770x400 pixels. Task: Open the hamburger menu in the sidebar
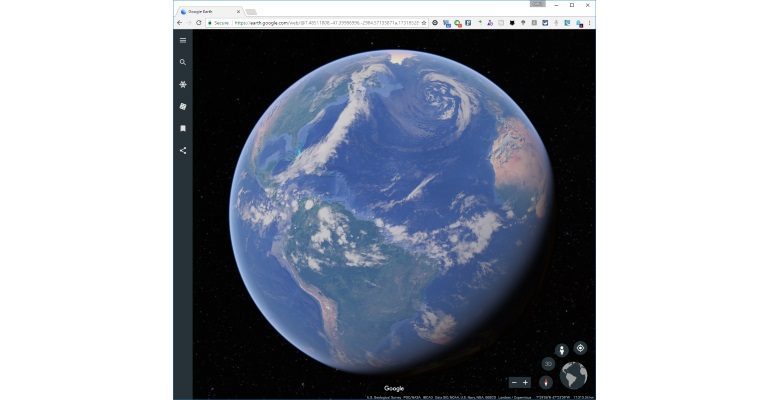tap(183, 40)
